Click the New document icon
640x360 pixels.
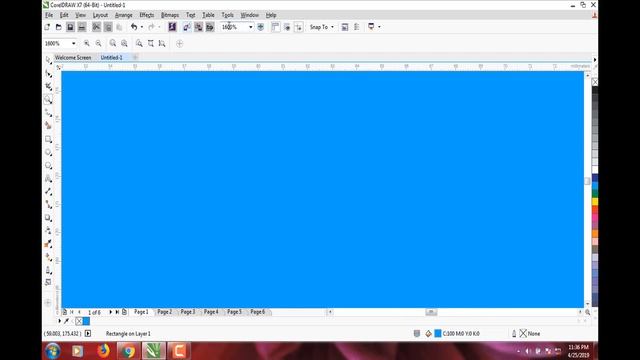click(x=47, y=27)
